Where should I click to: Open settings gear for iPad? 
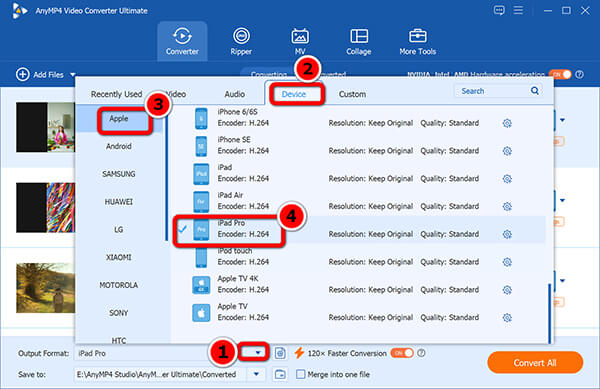507,179
